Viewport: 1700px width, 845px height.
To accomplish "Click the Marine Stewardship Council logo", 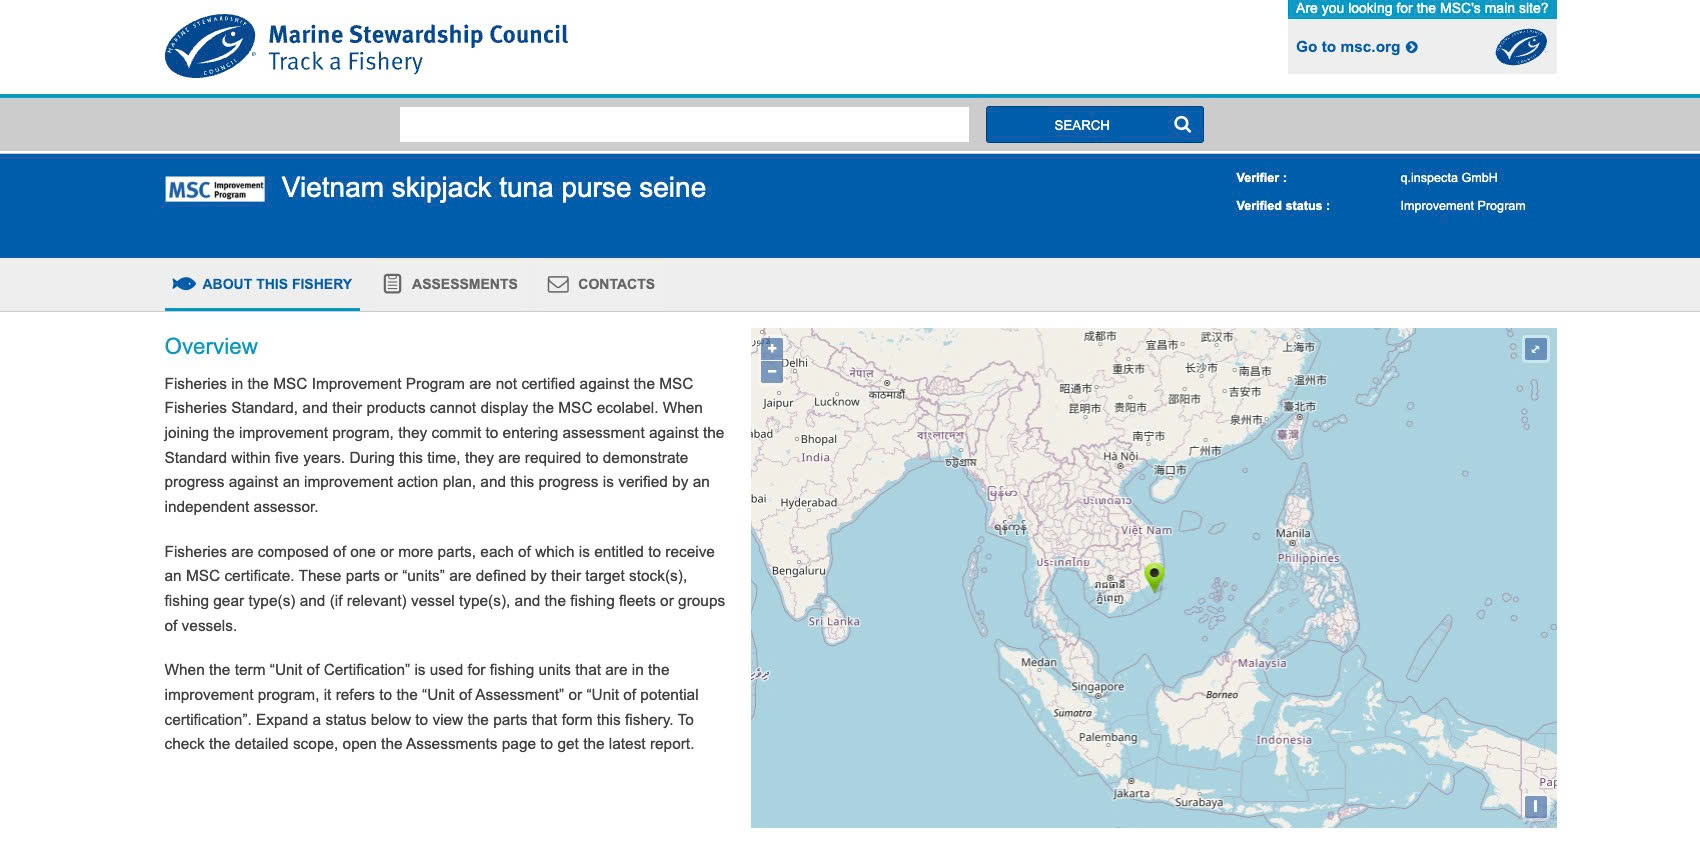I will [210, 47].
